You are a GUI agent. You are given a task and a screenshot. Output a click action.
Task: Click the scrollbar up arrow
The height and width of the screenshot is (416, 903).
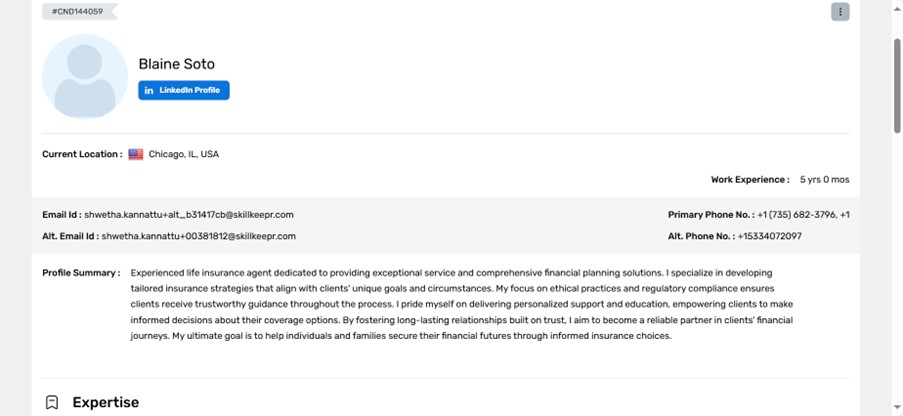[896, 5]
